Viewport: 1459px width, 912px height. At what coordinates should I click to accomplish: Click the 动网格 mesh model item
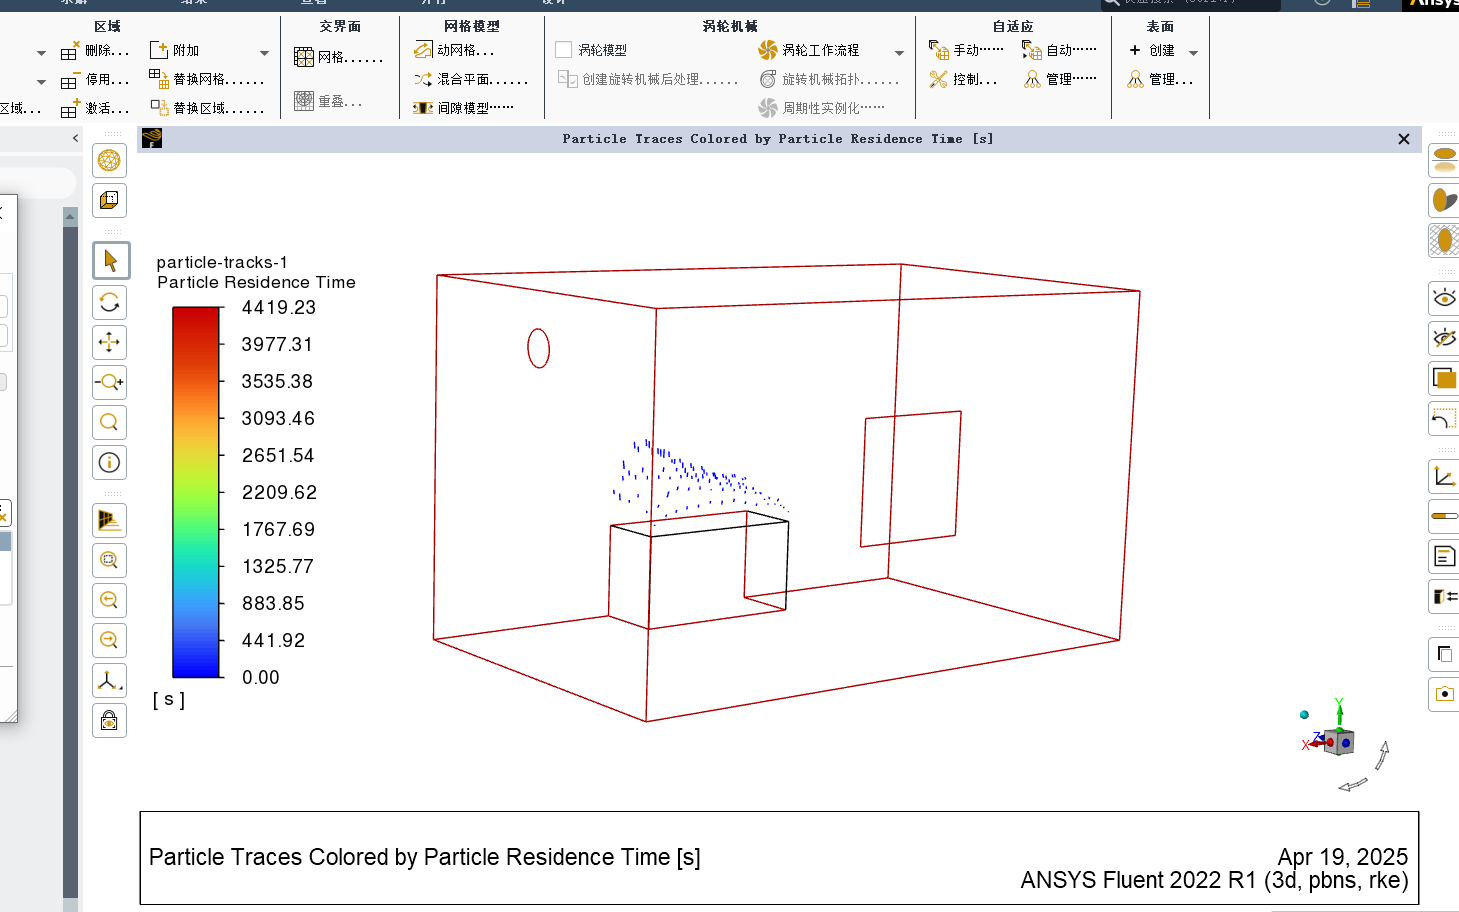pyautogui.click(x=455, y=50)
